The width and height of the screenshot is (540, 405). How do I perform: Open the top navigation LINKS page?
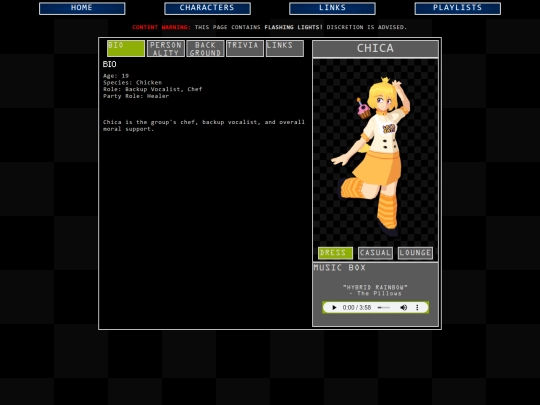(332, 8)
